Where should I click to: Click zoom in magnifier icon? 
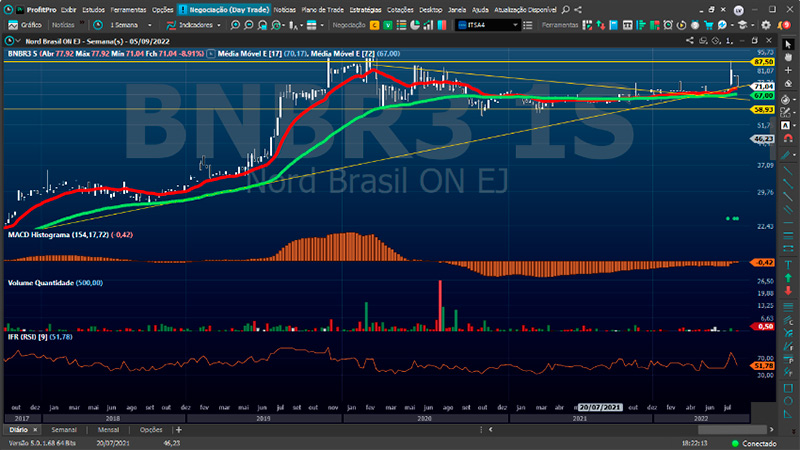pyautogui.click(x=235, y=25)
